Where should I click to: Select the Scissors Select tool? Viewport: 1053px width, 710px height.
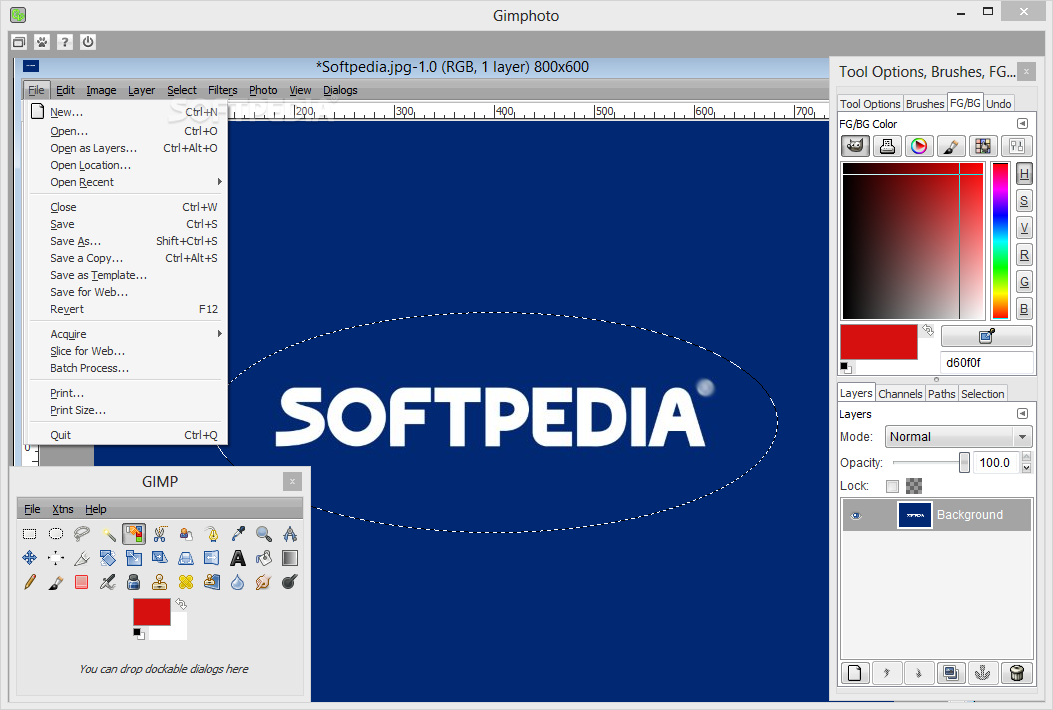(x=160, y=534)
